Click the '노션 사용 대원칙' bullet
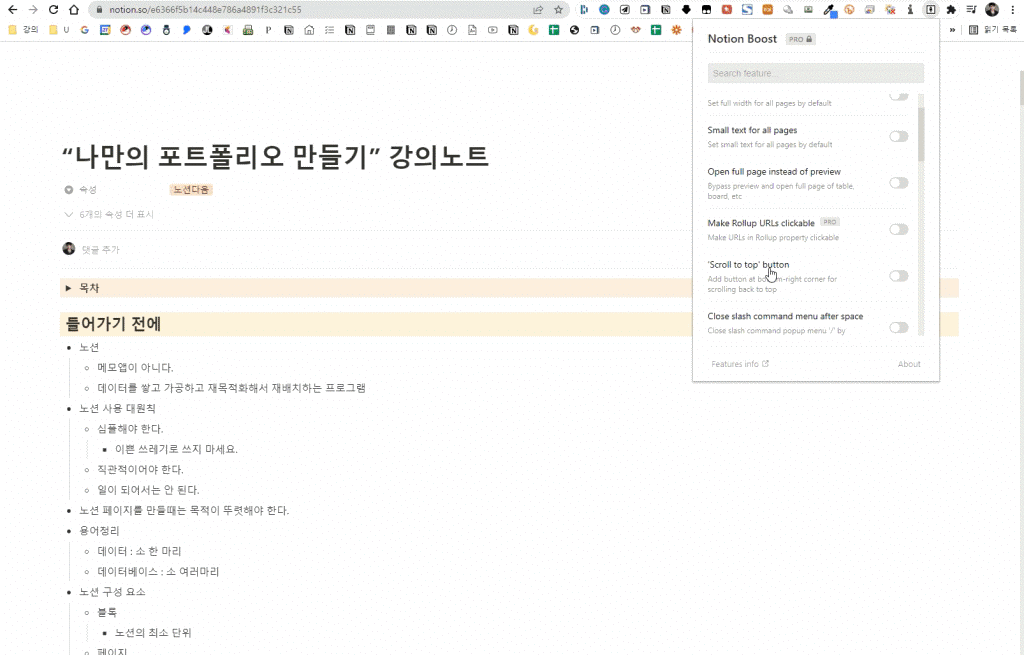Screen dimensions: 1024x655 pos(118,408)
